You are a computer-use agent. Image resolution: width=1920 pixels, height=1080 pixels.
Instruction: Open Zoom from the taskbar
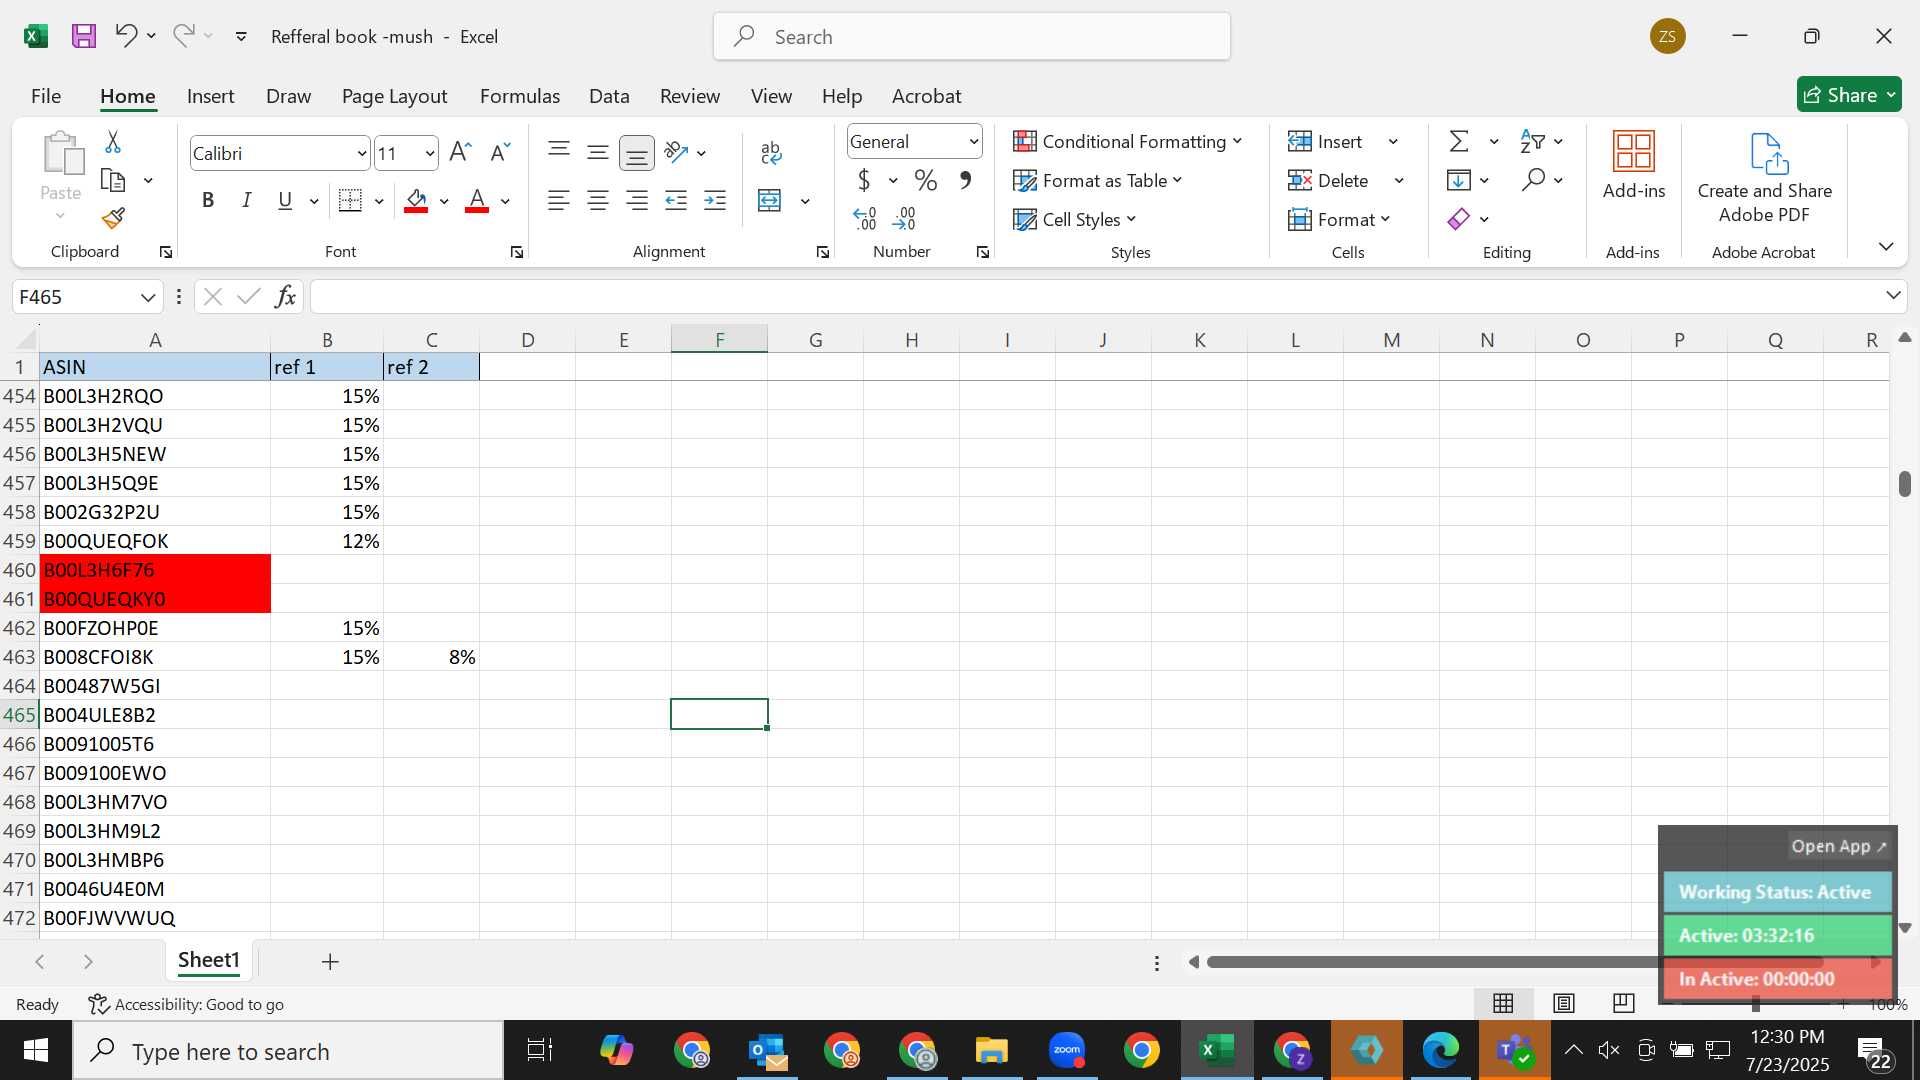(x=1067, y=1051)
